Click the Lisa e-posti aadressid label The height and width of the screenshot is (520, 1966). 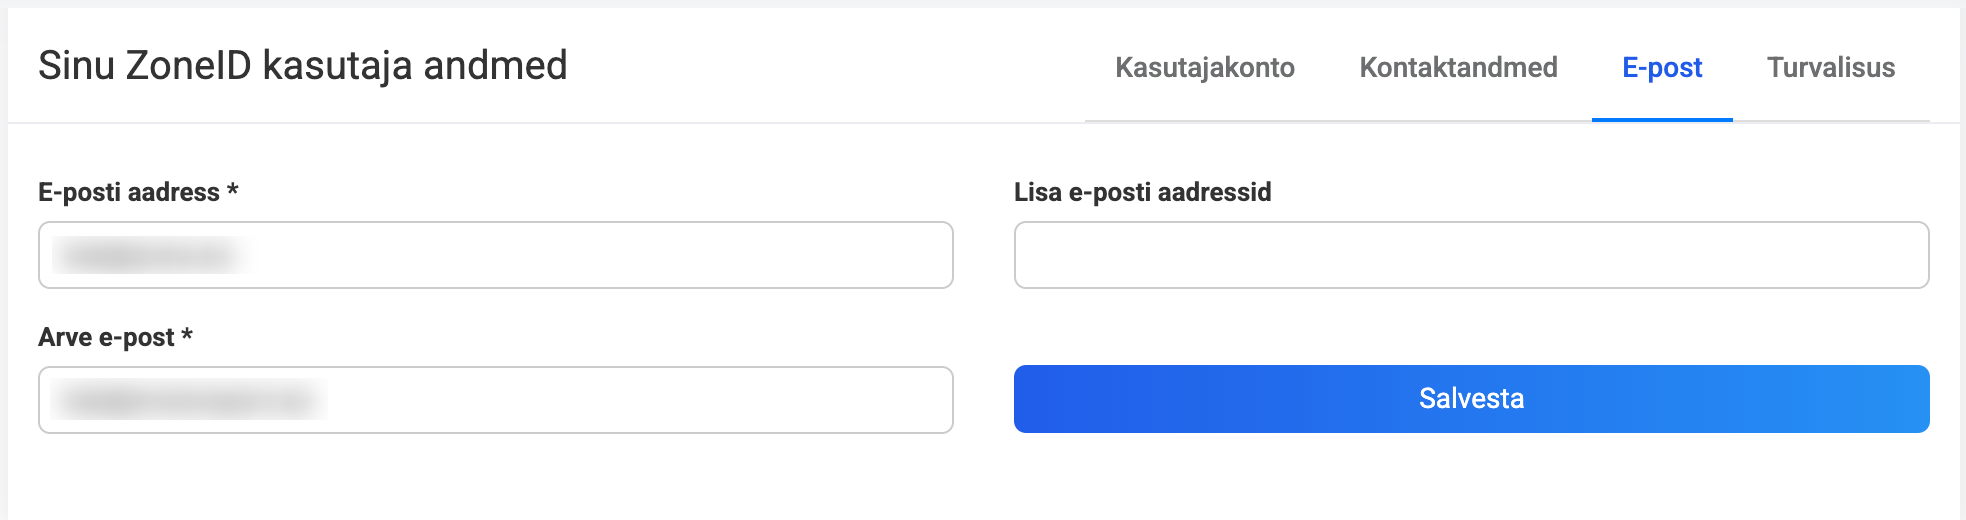pos(1142,192)
